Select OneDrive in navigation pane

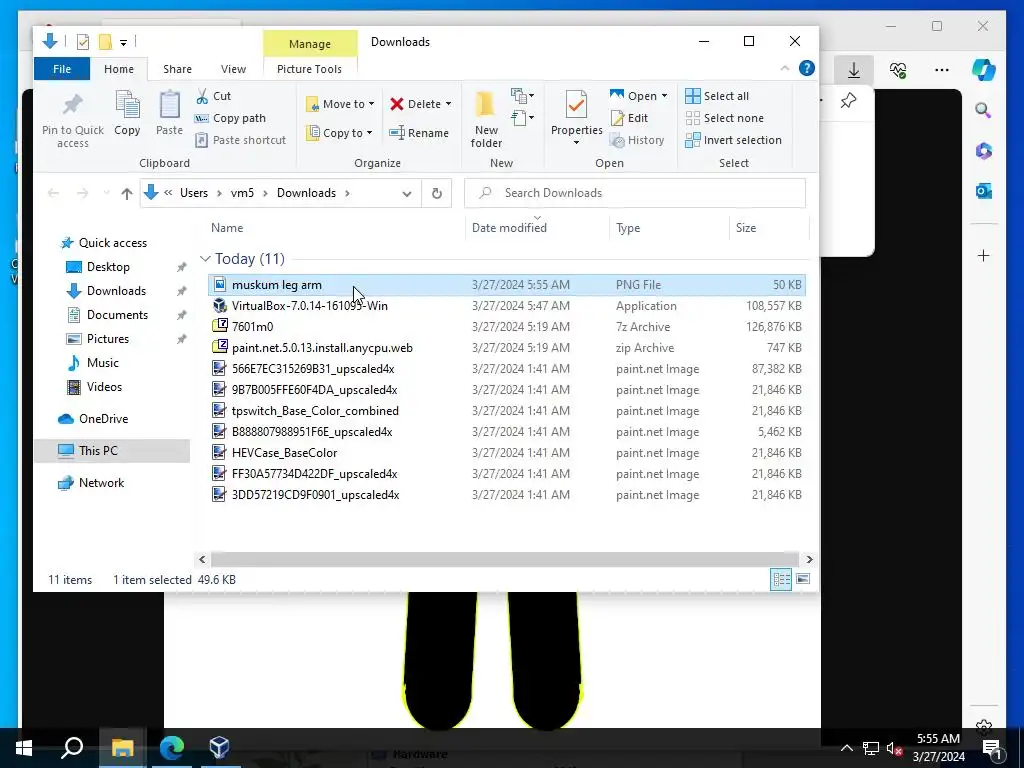click(103, 419)
